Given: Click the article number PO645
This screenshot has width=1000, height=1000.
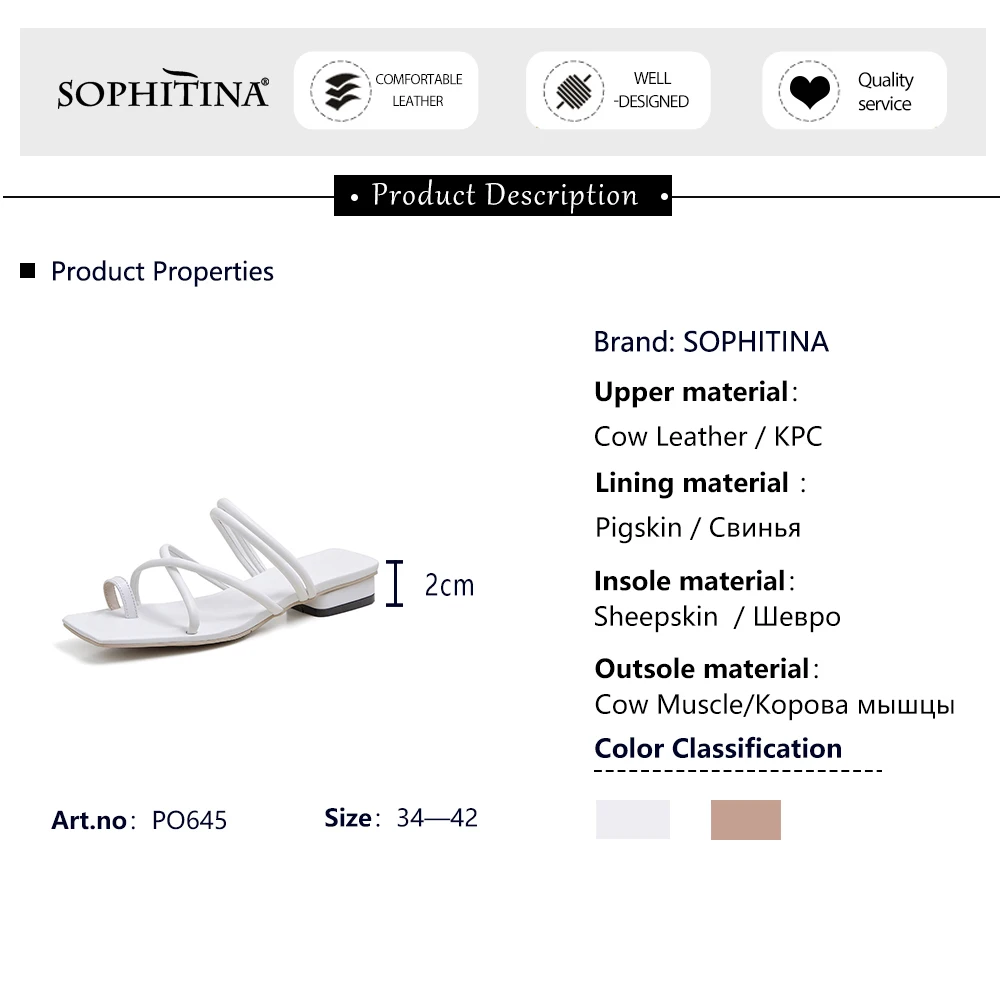Looking at the screenshot, I should (x=189, y=820).
